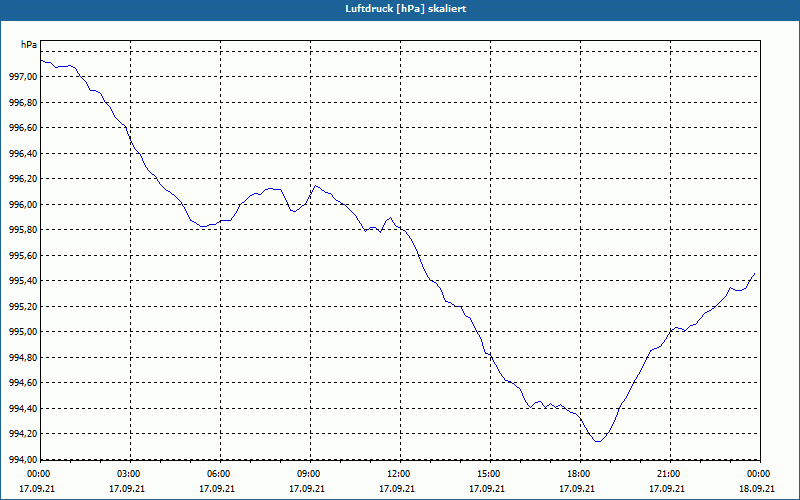This screenshot has height=500, width=800.
Task: Click the 994,40 axis label
Action: pos(23,408)
